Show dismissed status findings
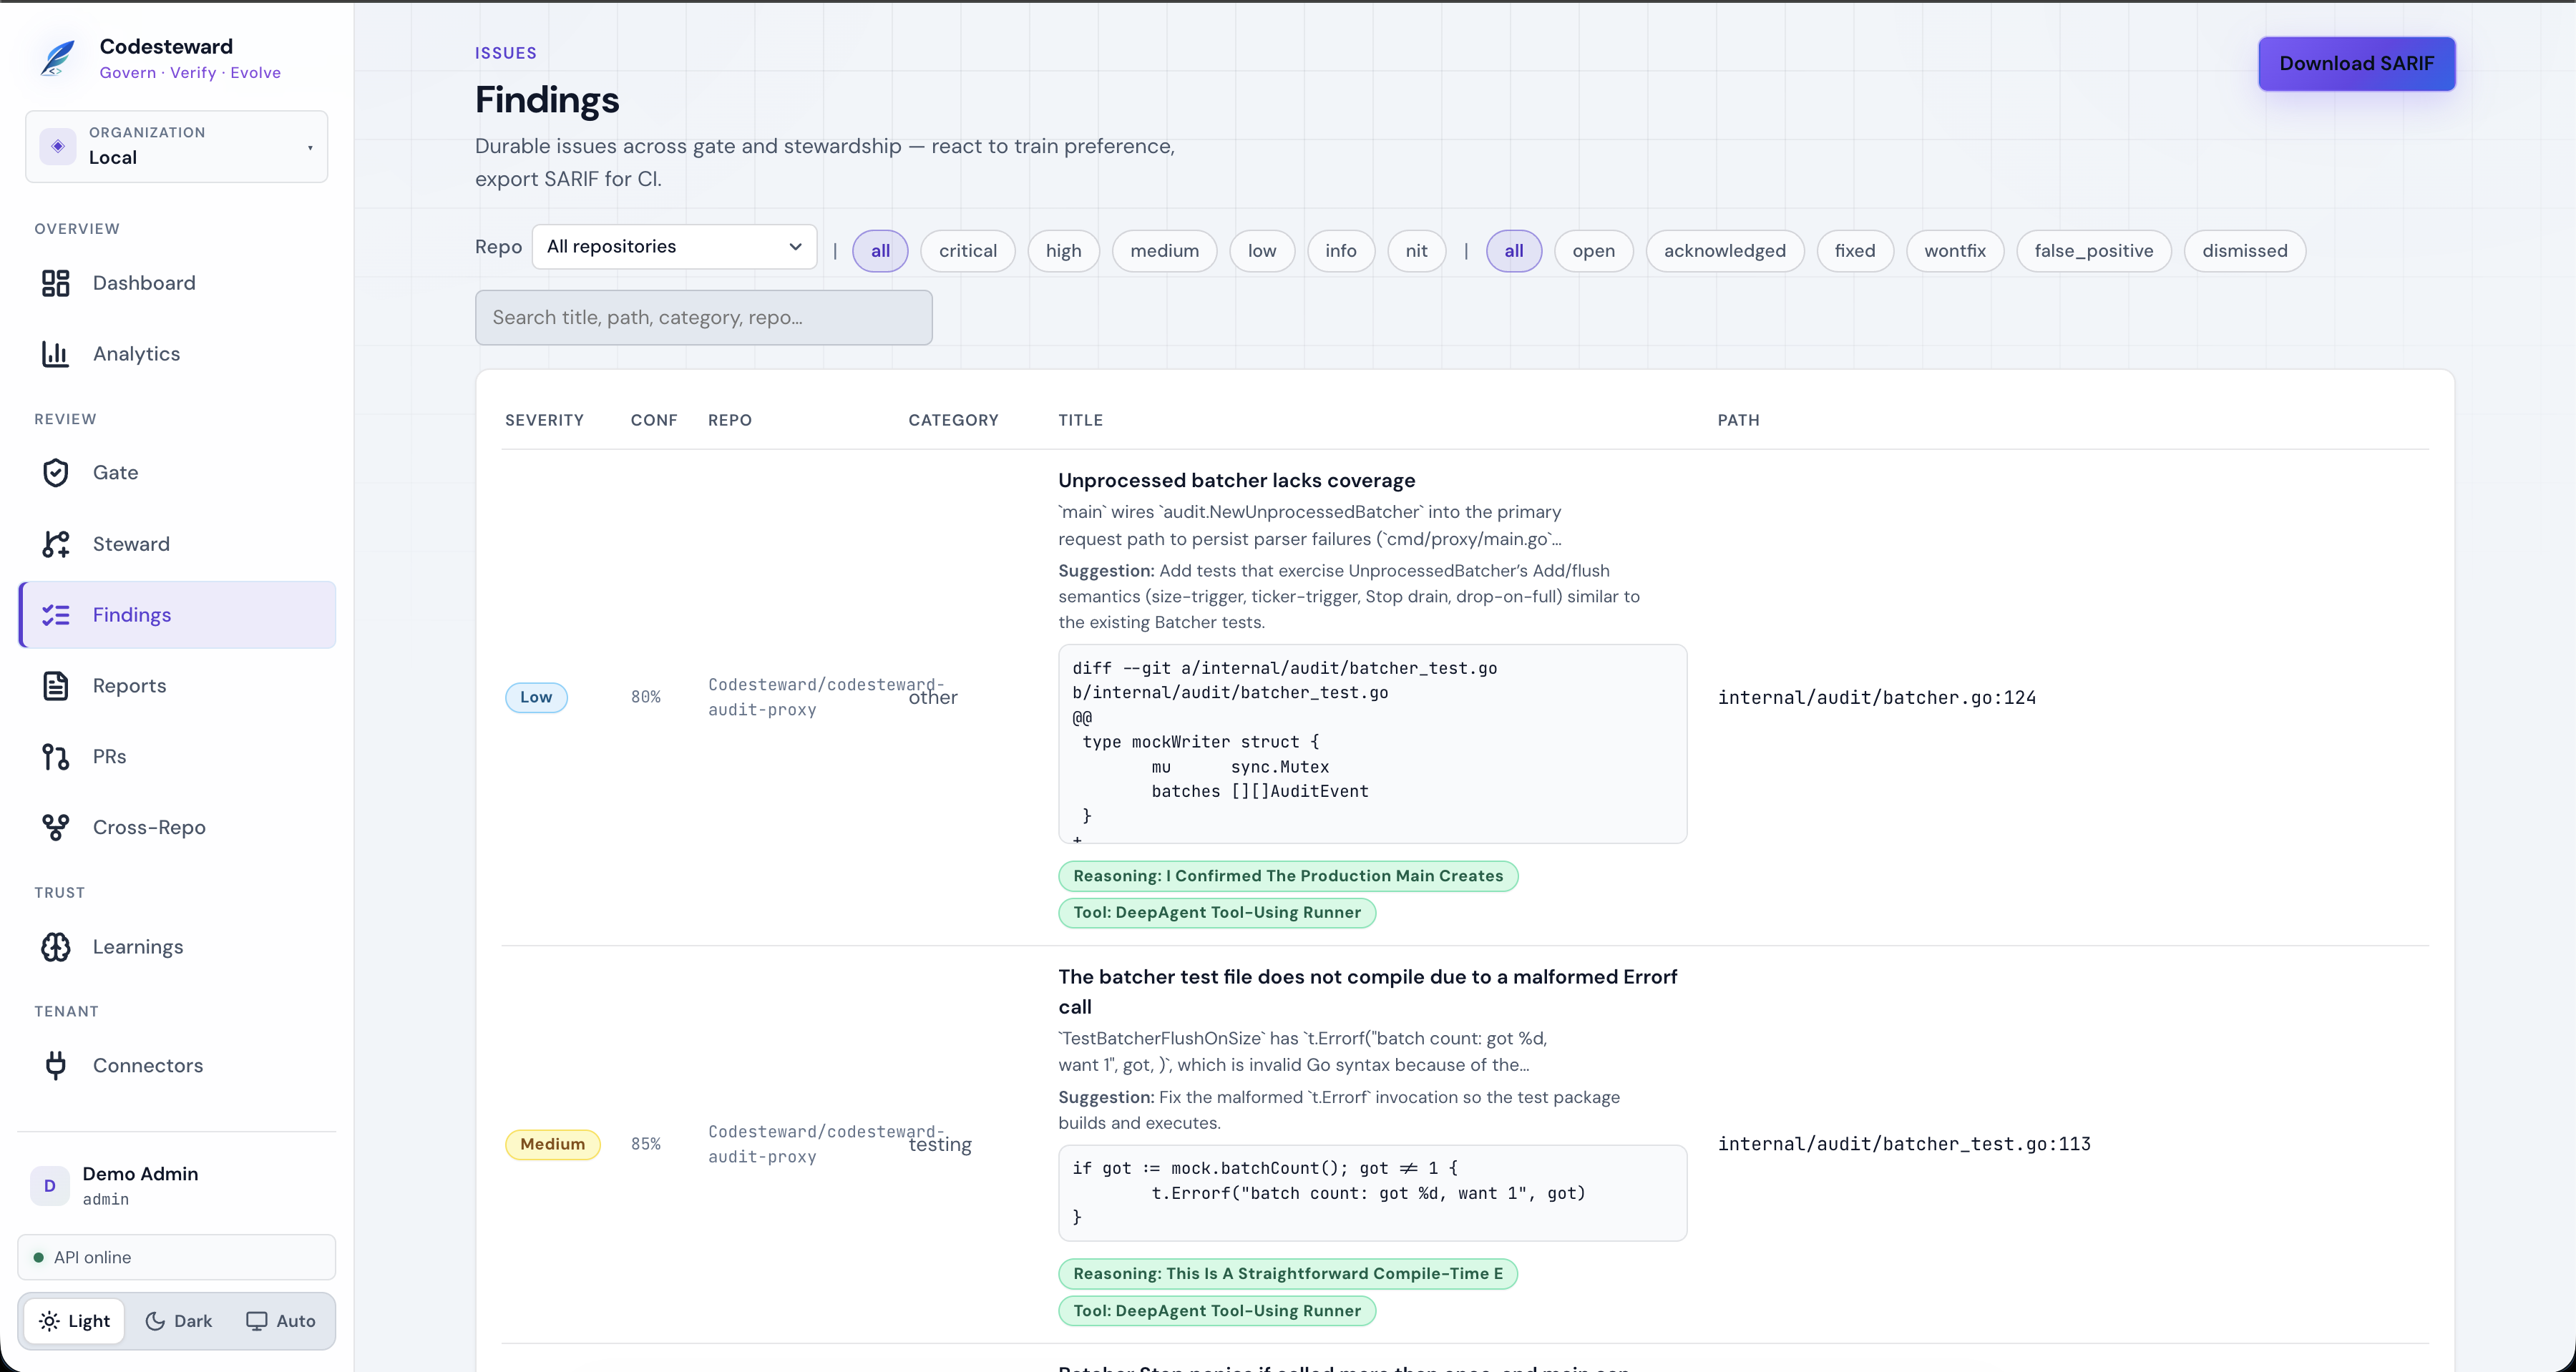The height and width of the screenshot is (1372, 2576). 2244,251
